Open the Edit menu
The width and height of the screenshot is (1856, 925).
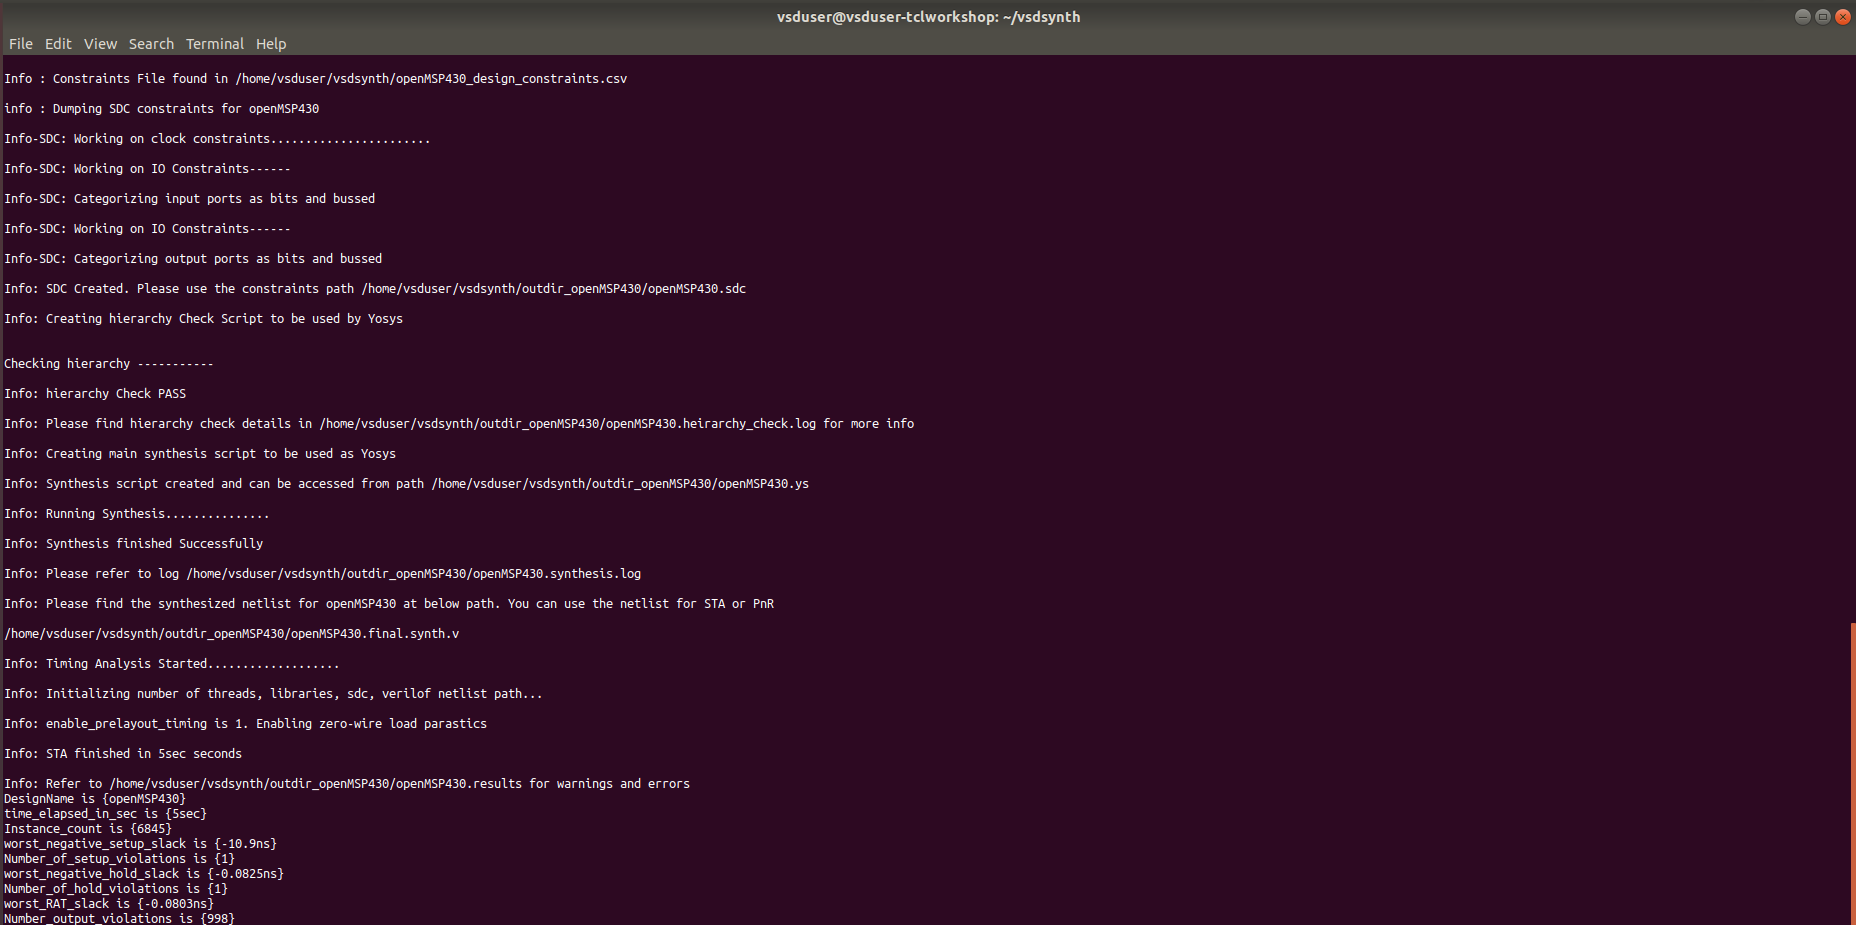pyautogui.click(x=57, y=43)
